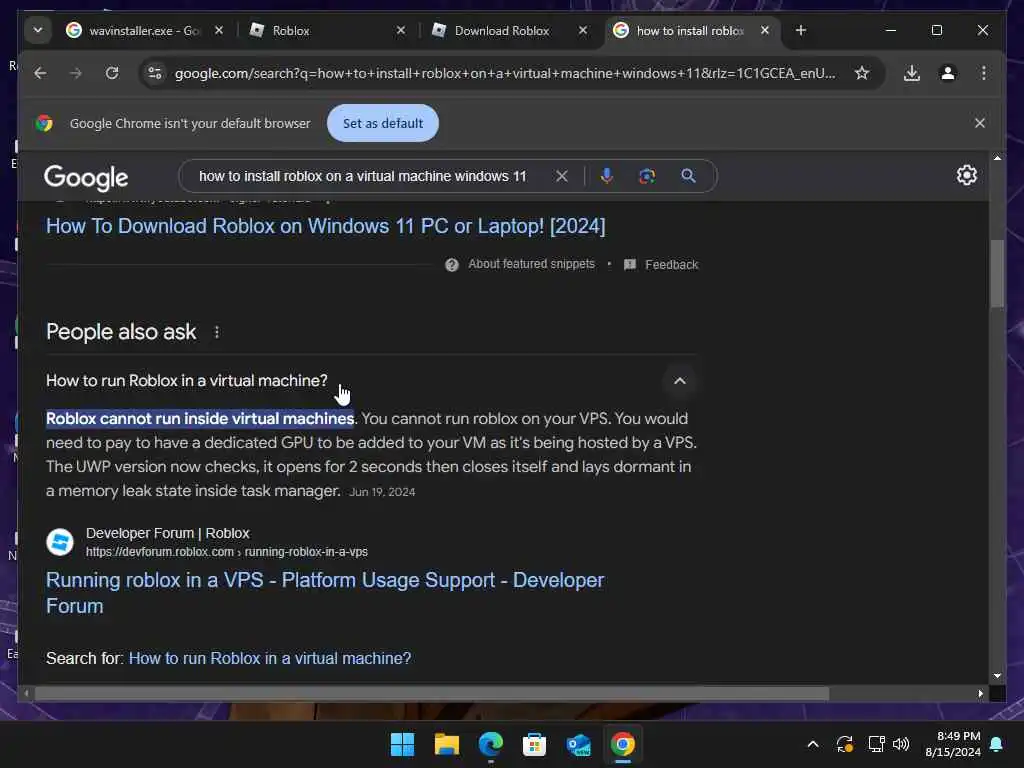Image resolution: width=1024 pixels, height=768 pixels.
Task: Set Chrome as default browser
Action: coord(383,123)
